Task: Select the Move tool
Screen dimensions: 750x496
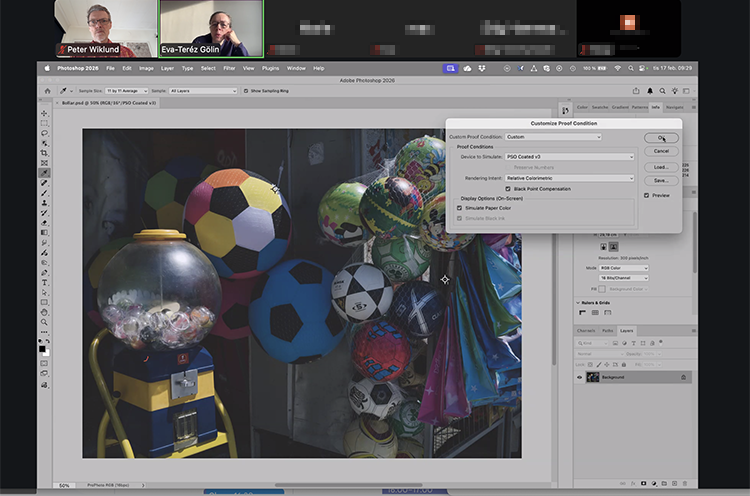Action: (44, 114)
